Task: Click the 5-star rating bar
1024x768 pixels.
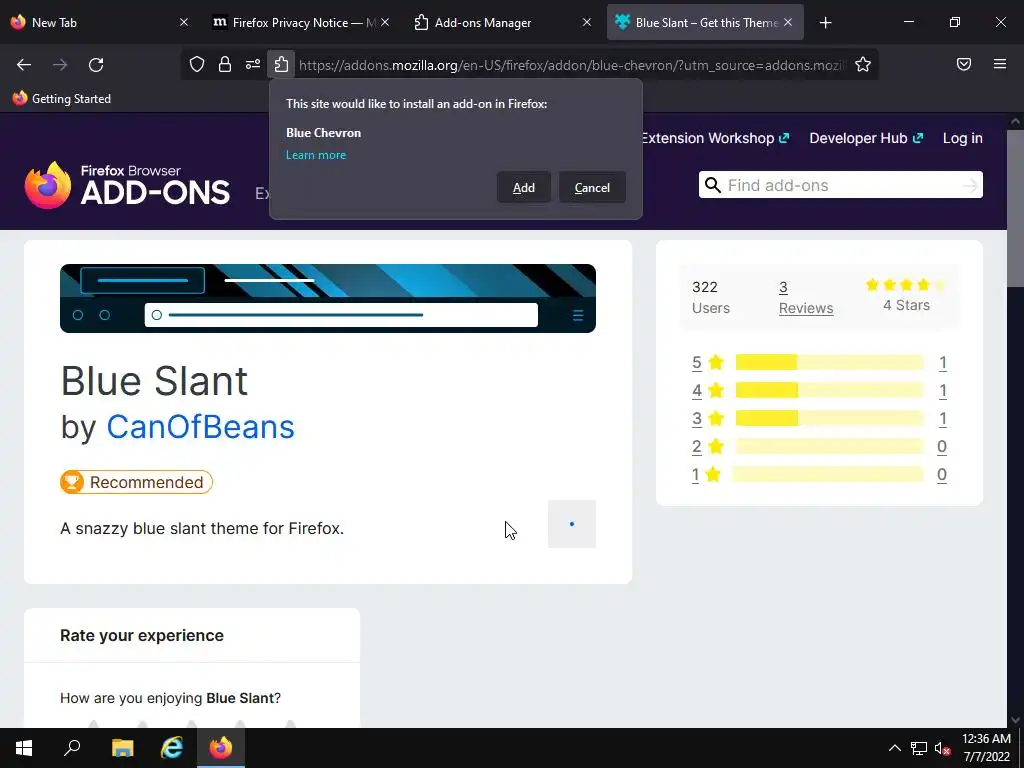Action: tap(829, 362)
